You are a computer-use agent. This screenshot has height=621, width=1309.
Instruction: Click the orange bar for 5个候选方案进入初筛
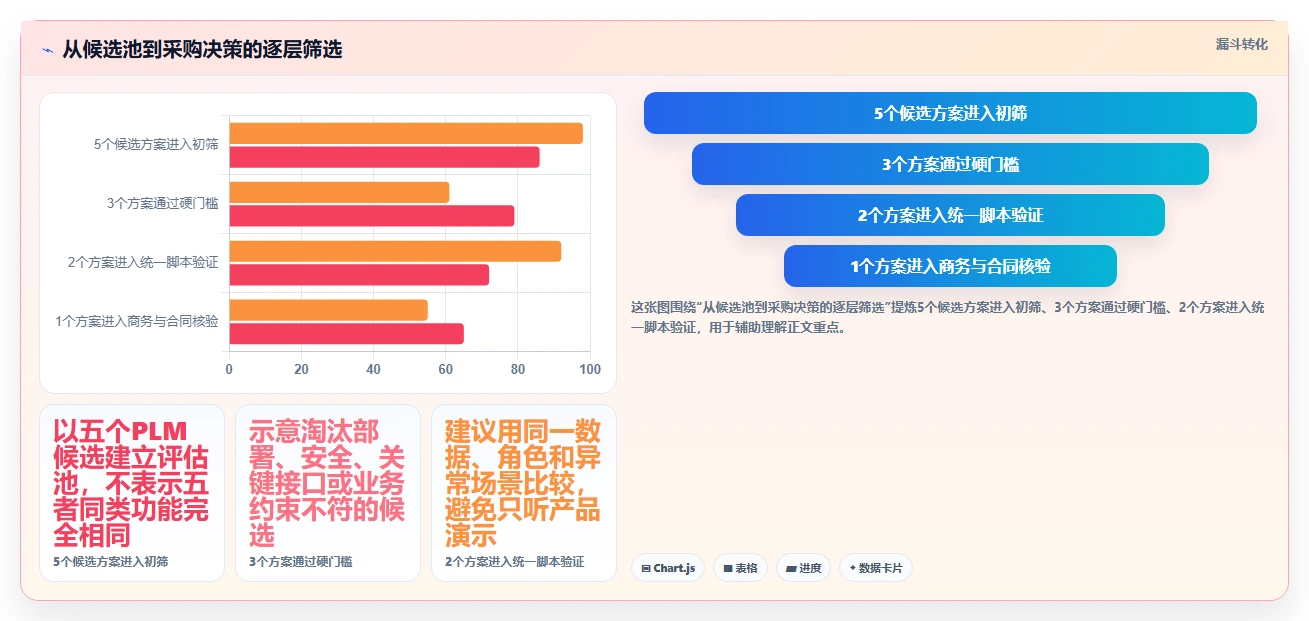pyautogui.click(x=406, y=133)
